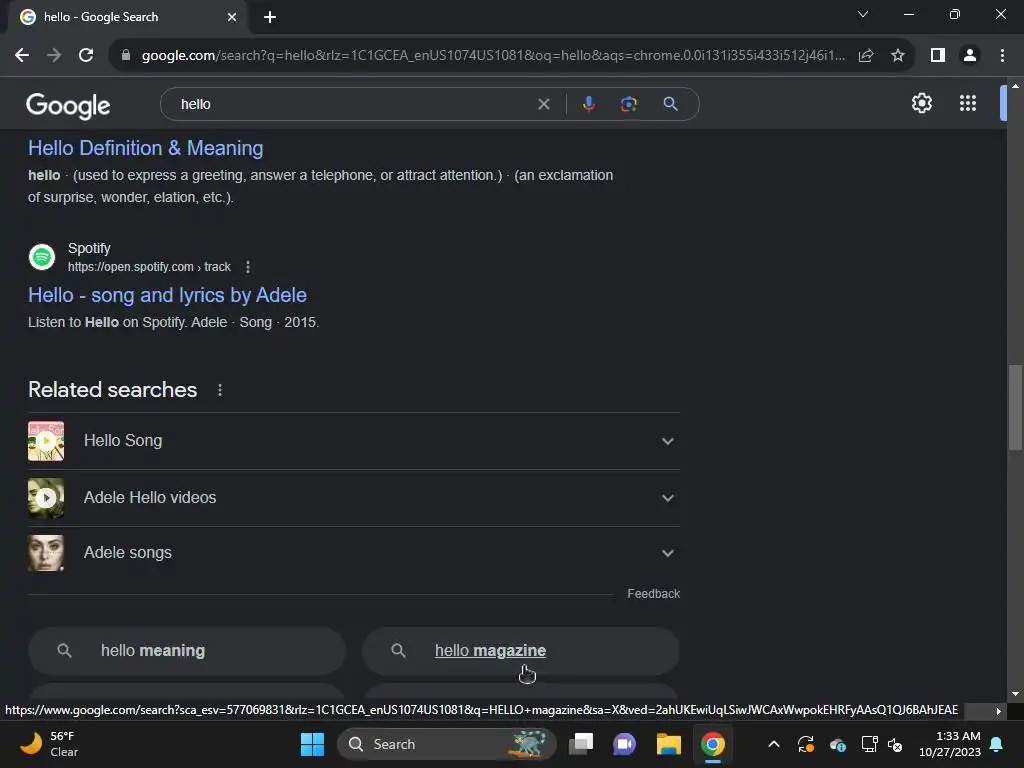Open the Spotify track URL line

[x=149, y=266]
